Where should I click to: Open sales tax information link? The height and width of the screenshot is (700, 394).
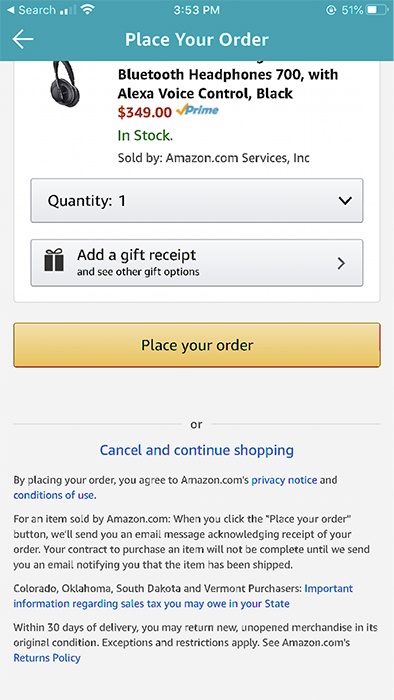pos(183,596)
